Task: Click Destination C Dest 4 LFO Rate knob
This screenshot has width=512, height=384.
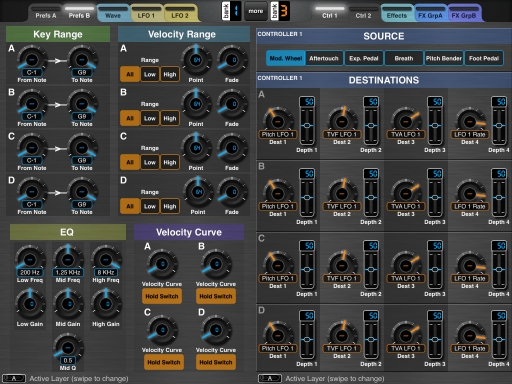Action: [470, 266]
